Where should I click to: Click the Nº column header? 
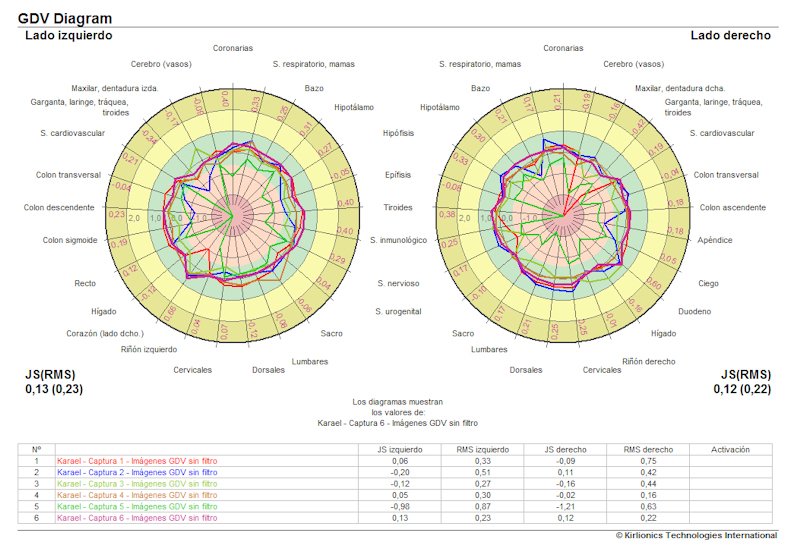36,450
